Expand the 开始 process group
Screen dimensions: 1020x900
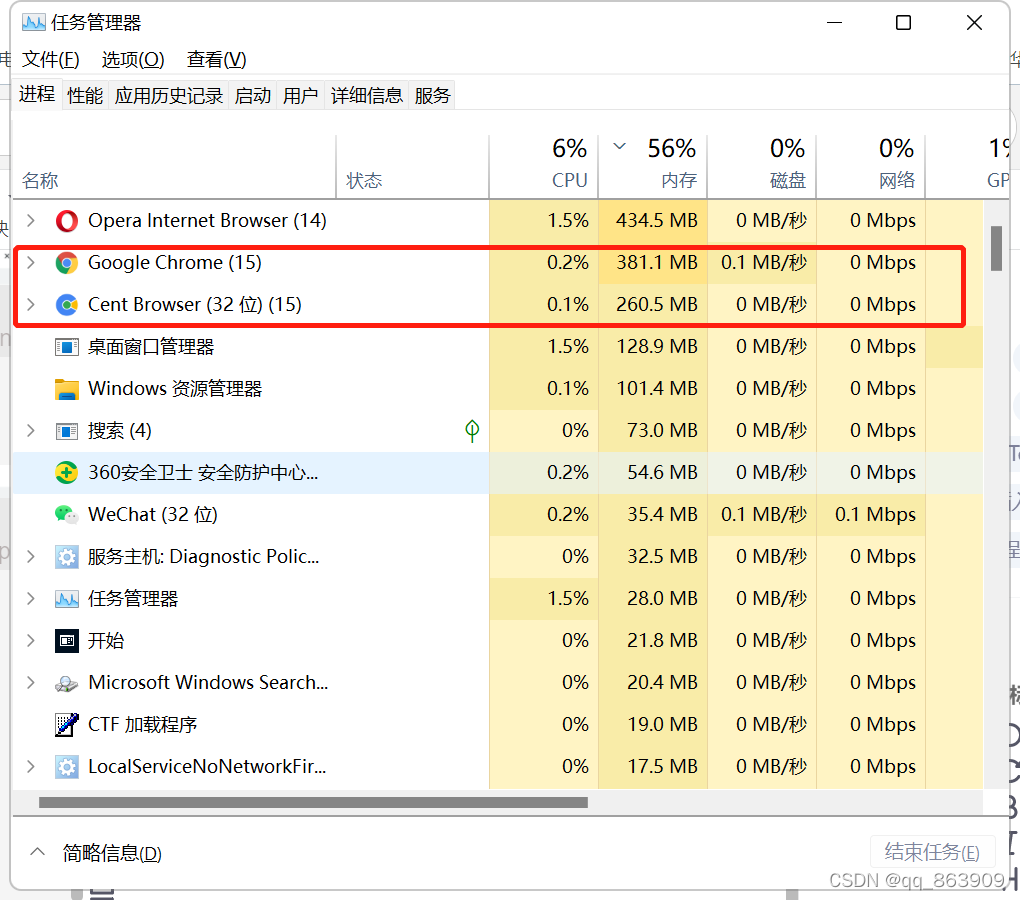click(31, 641)
